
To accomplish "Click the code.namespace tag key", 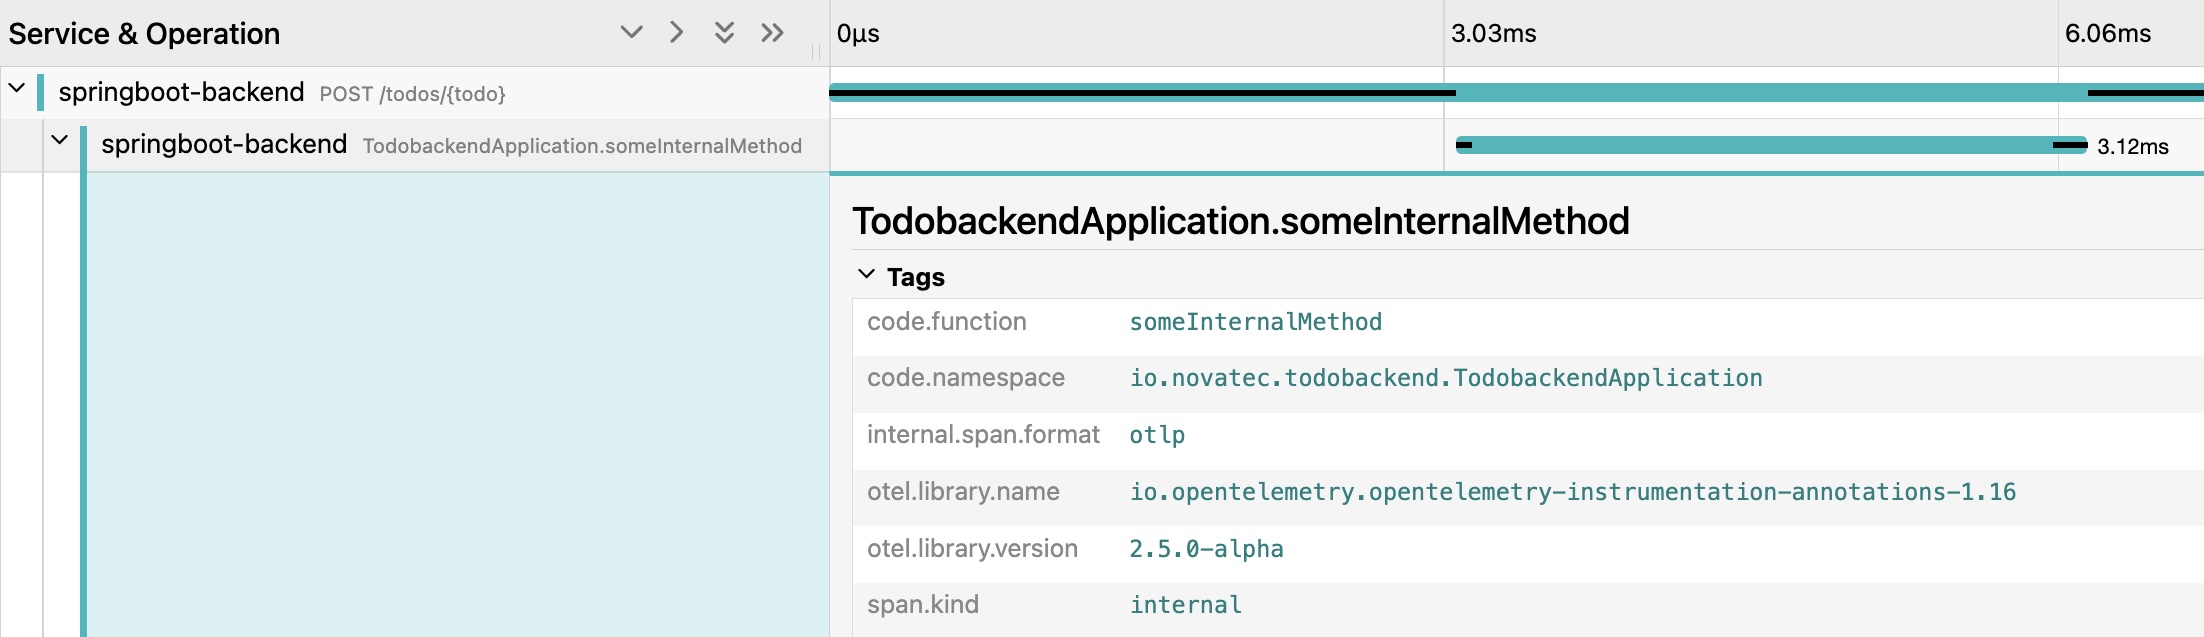I will (965, 377).
